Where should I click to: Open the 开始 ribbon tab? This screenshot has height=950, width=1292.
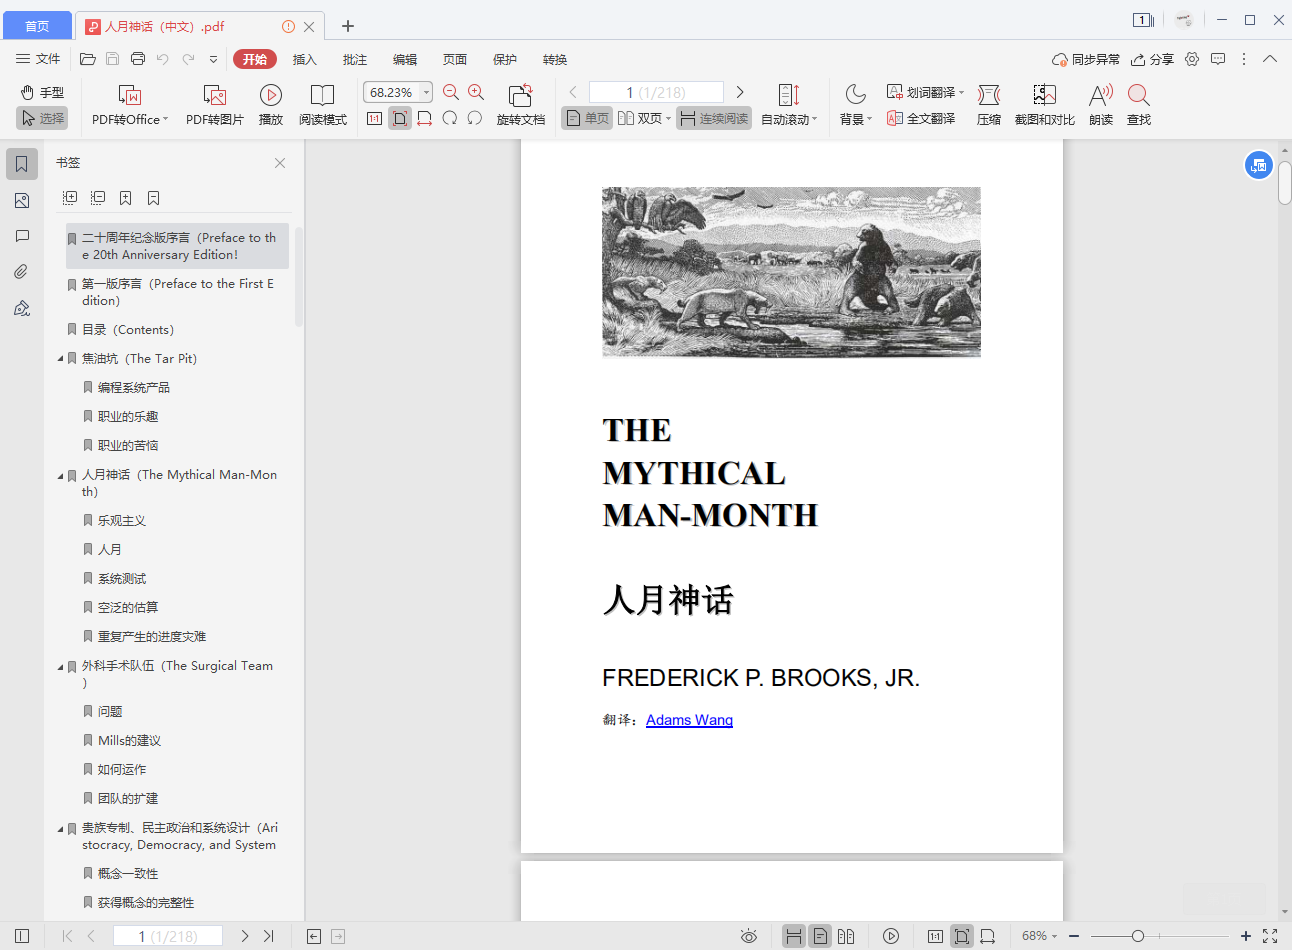click(x=255, y=59)
